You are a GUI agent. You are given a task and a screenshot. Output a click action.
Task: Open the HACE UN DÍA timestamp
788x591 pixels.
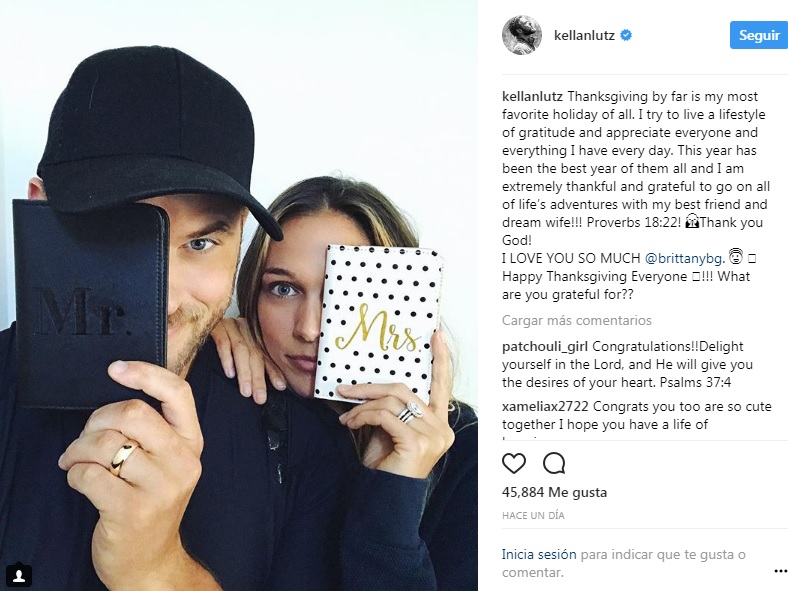pos(533,516)
